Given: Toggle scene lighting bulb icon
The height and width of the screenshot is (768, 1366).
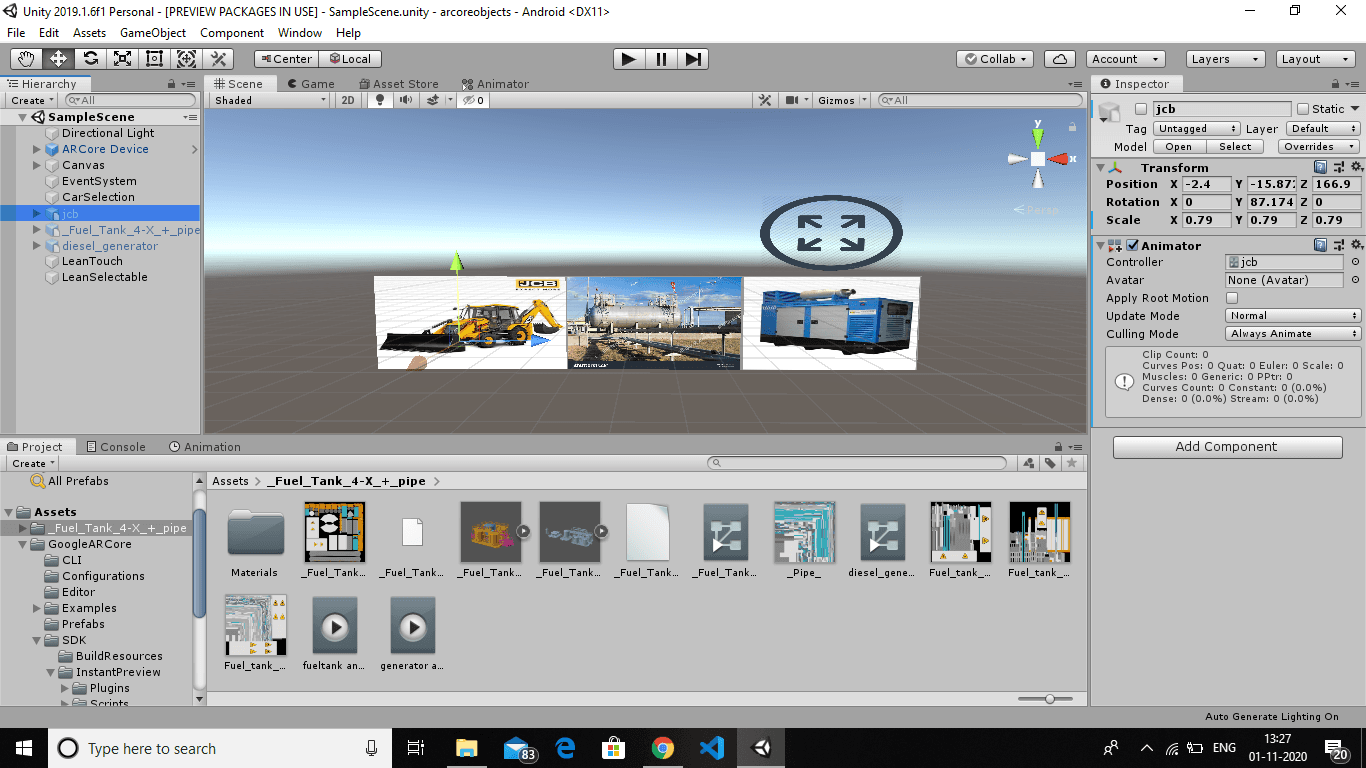Looking at the screenshot, I should pos(380,100).
